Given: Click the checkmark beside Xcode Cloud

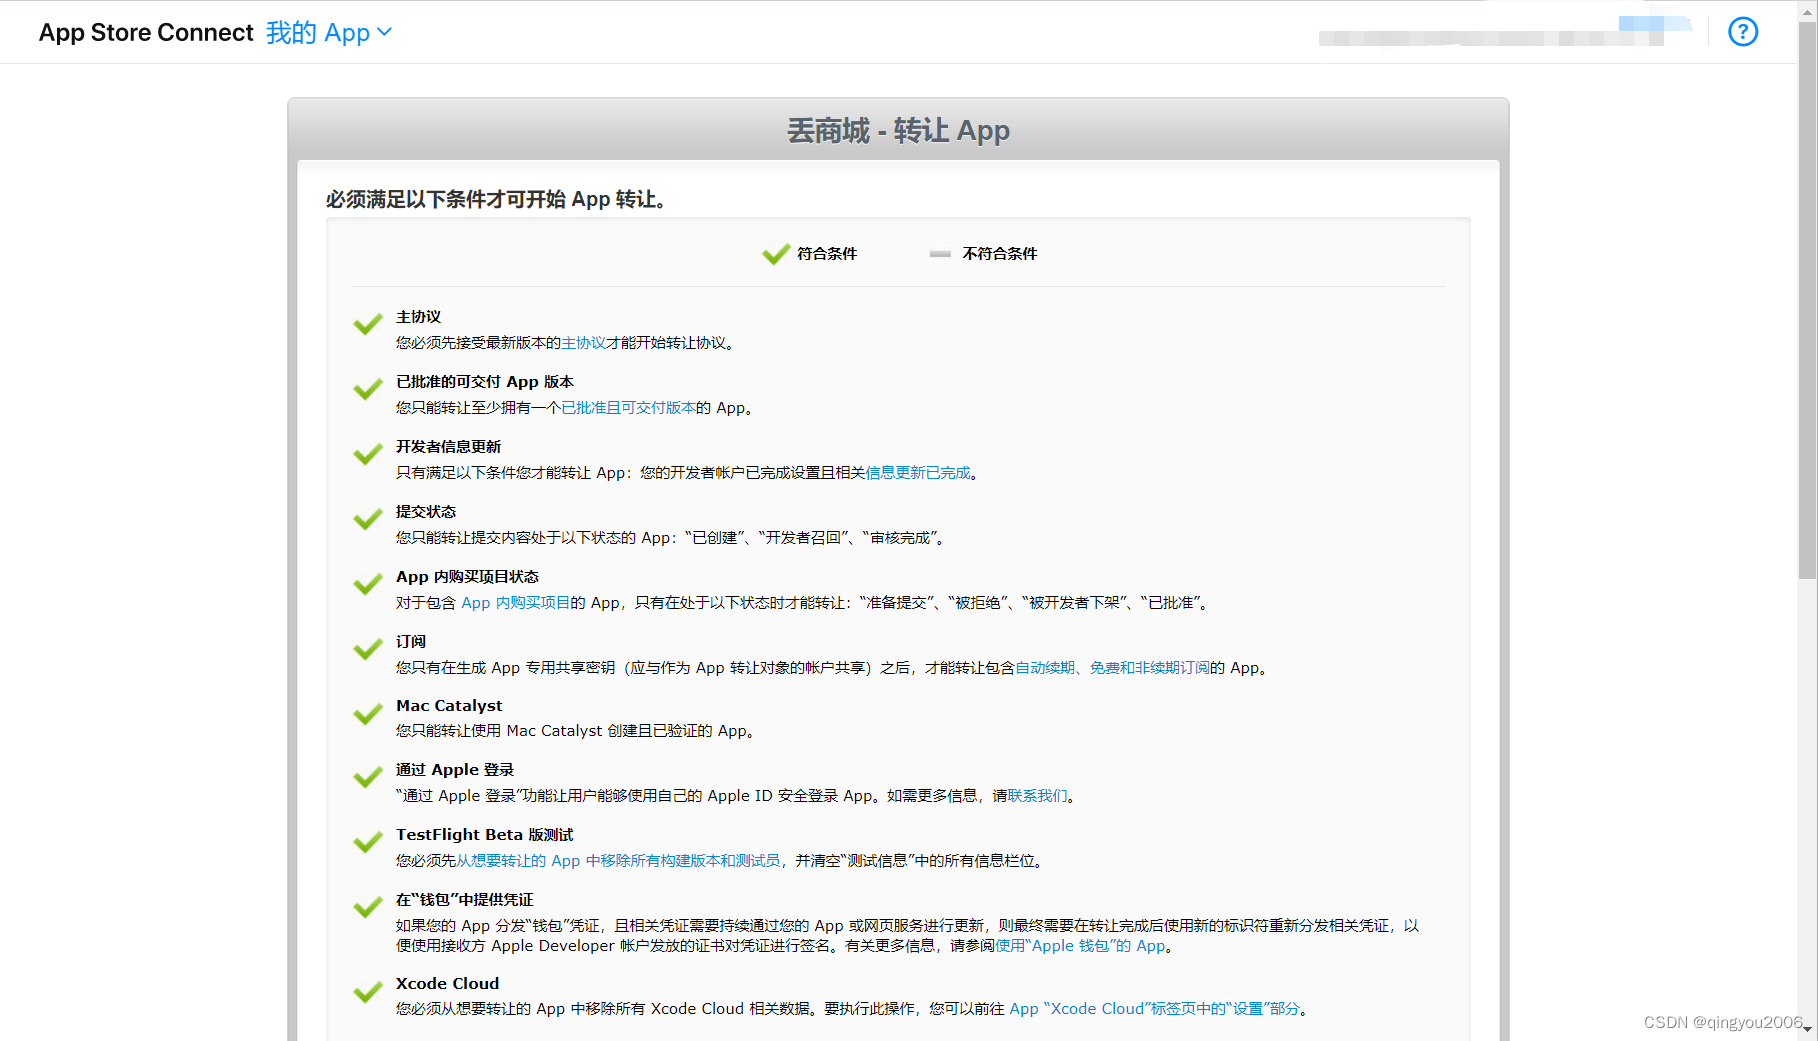Looking at the screenshot, I should [368, 991].
